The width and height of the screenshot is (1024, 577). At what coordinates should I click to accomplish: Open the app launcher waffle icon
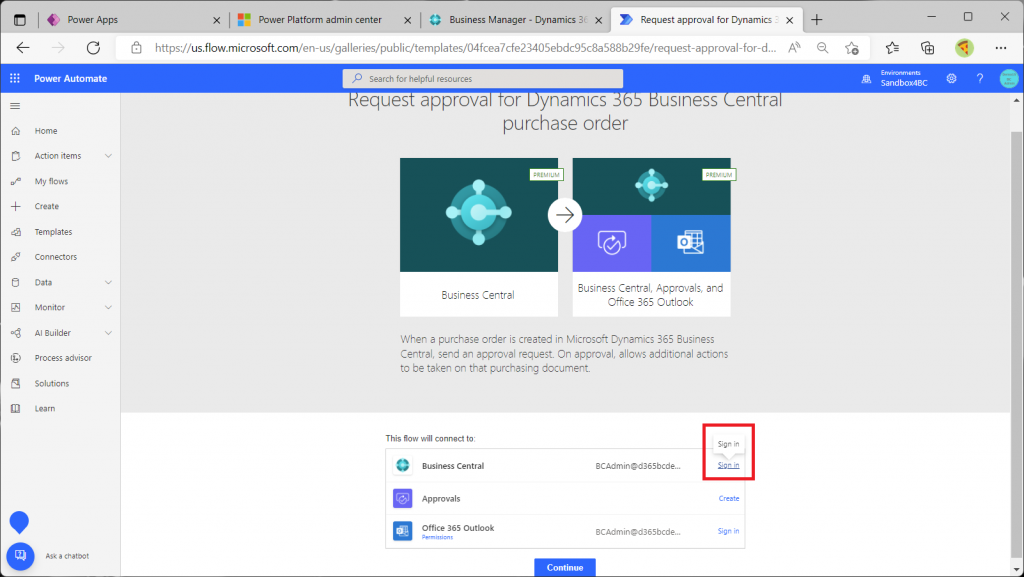pos(14,78)
